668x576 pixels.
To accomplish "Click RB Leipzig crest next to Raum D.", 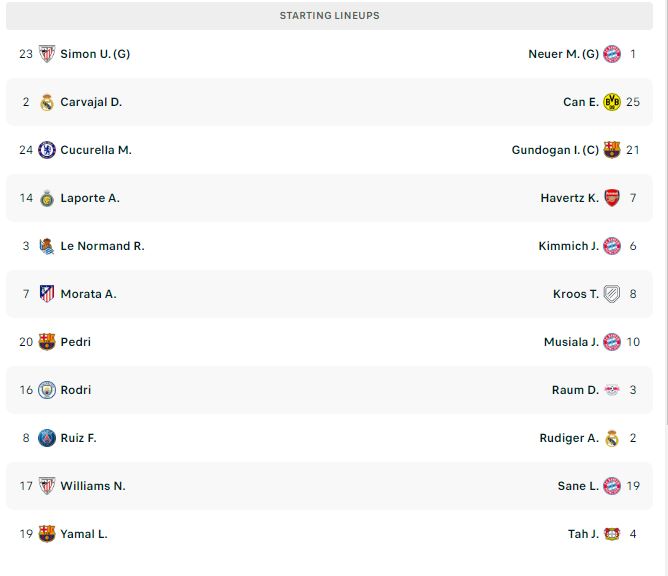I will tap(612, 390).
